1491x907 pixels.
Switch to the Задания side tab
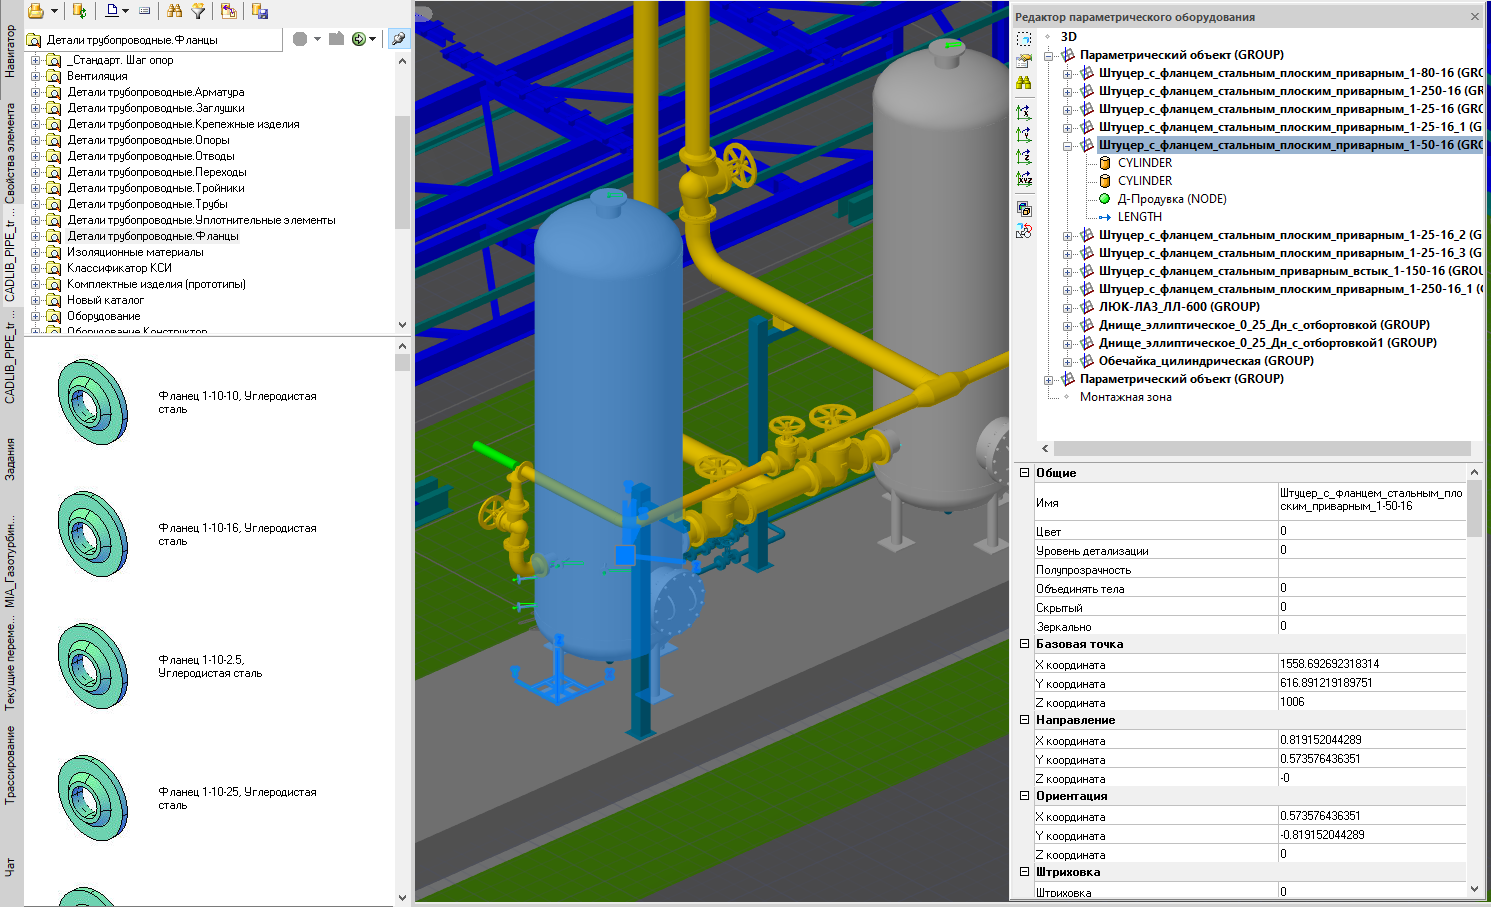[10, 459]
